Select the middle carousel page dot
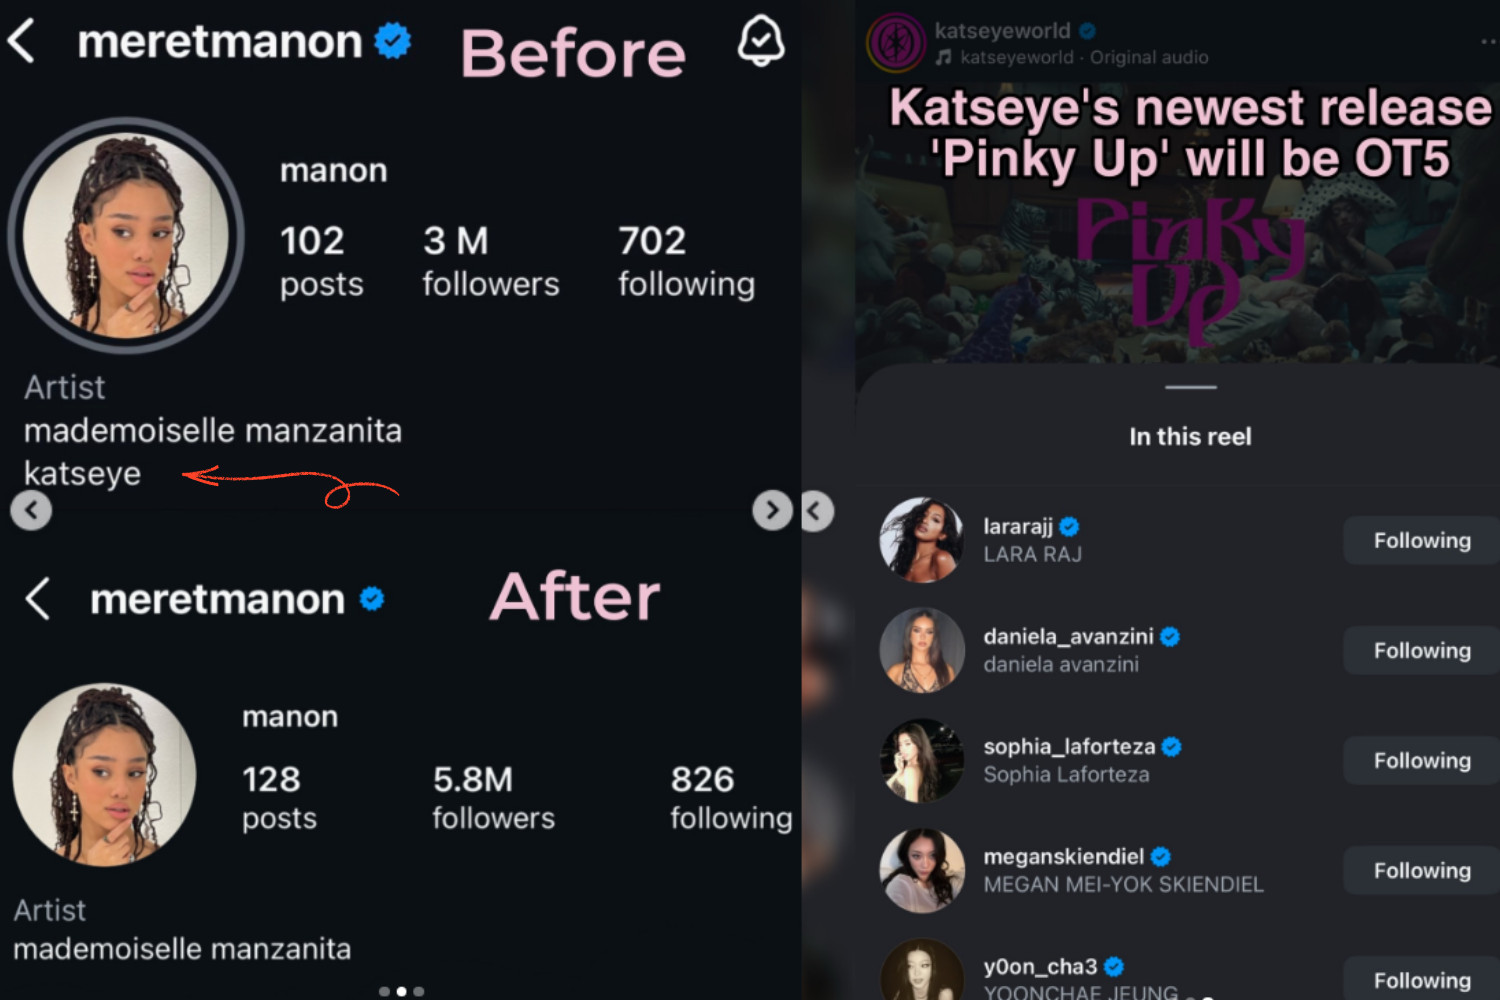 pyautogui.click(x=401, y=991)
